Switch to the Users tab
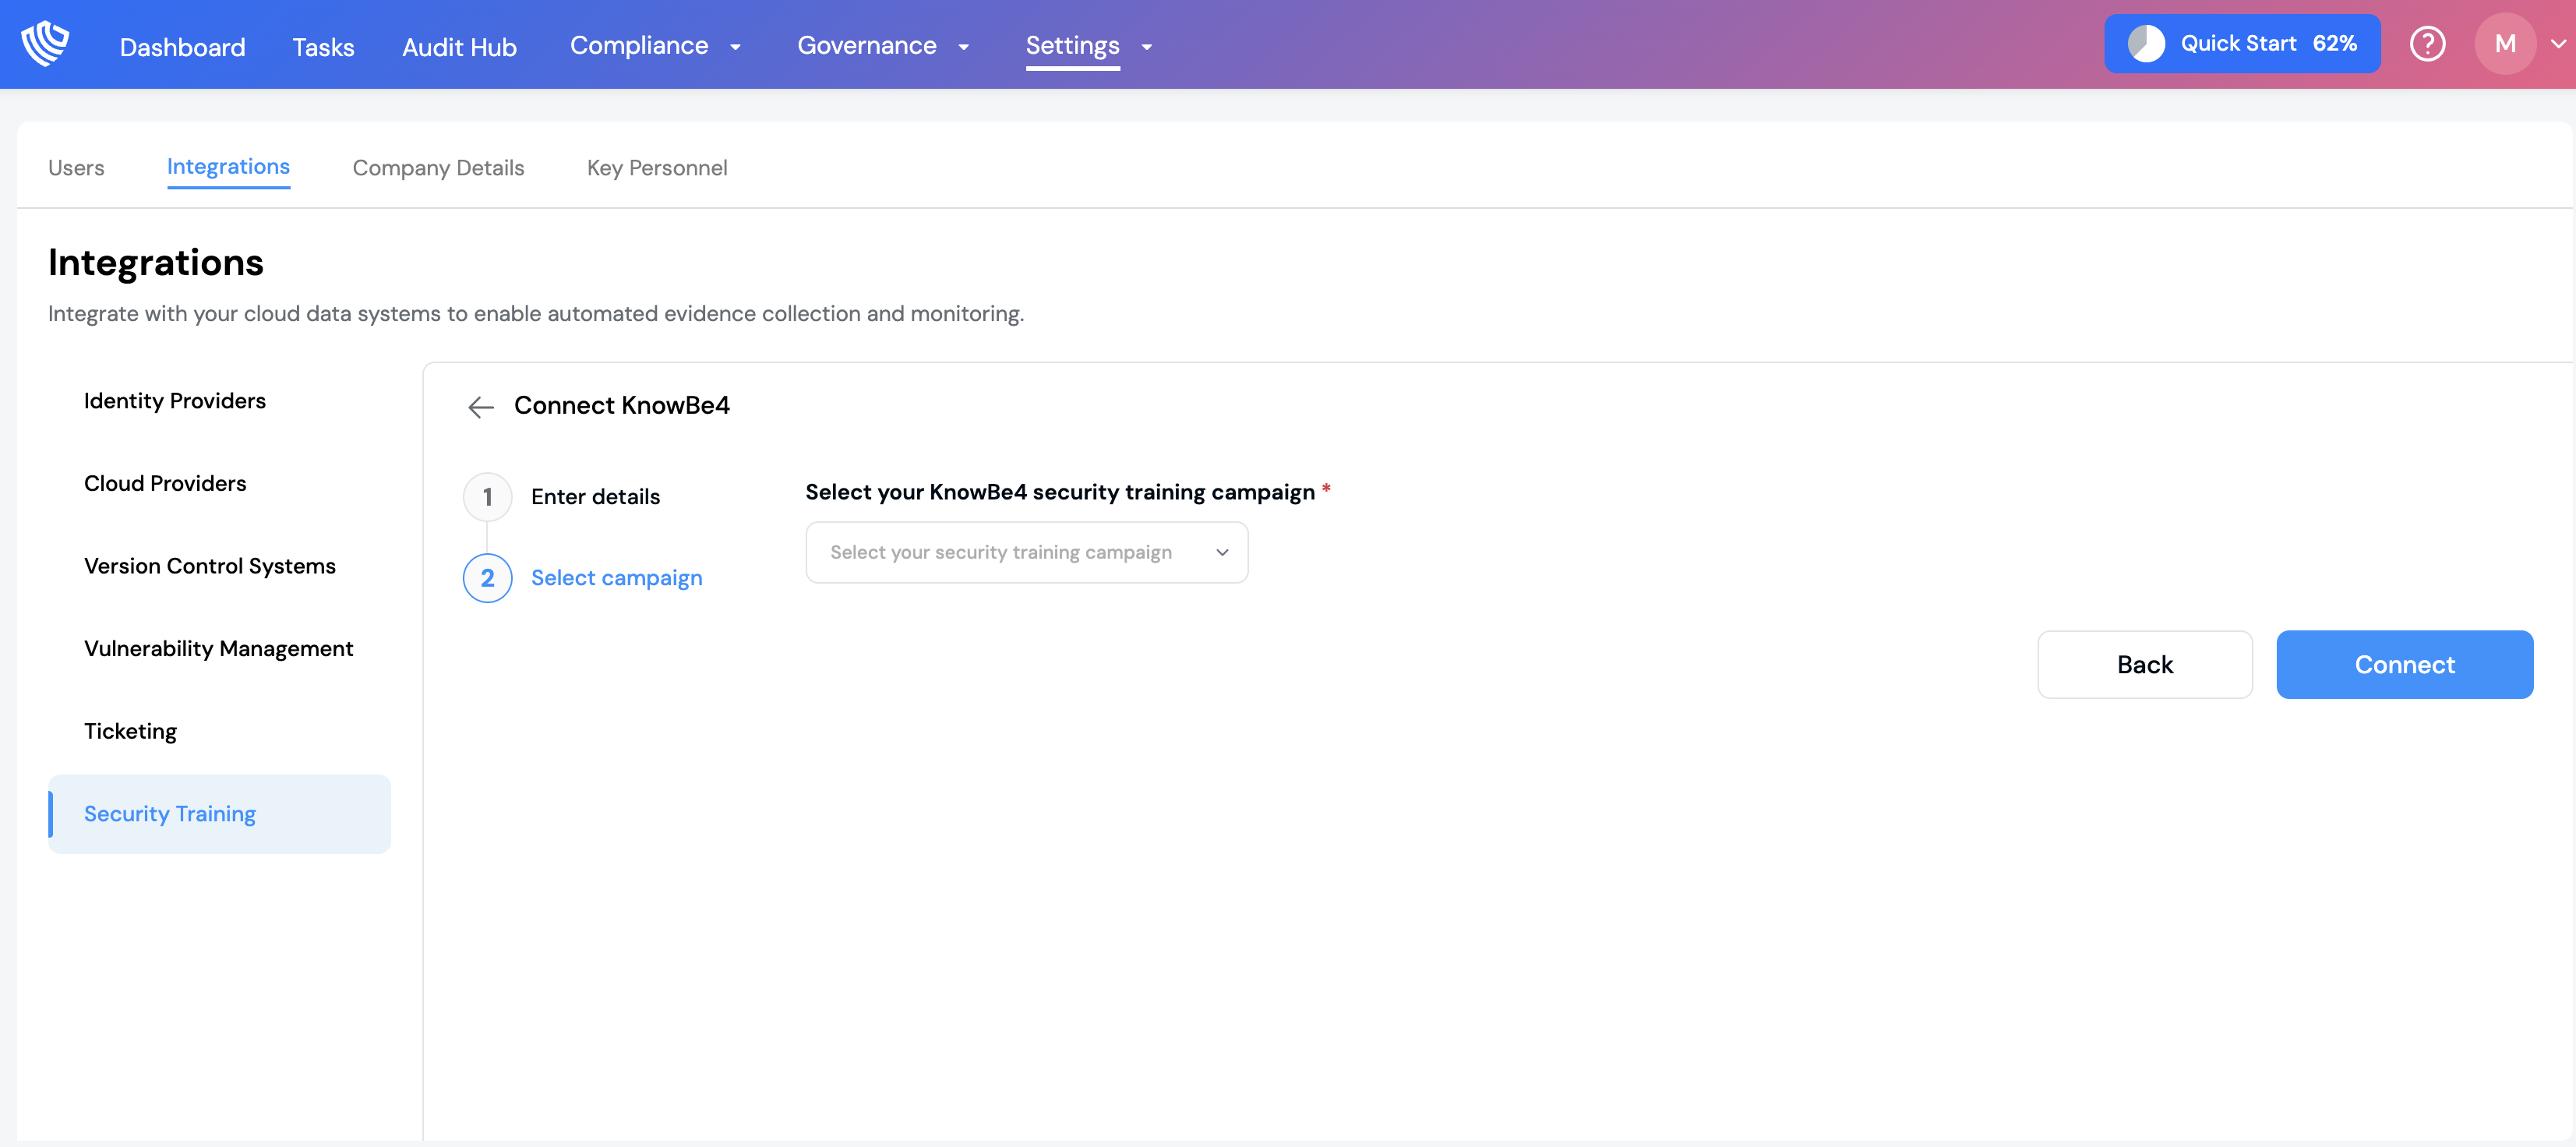Screen dimensions: 2576x1147 (76, 168)
